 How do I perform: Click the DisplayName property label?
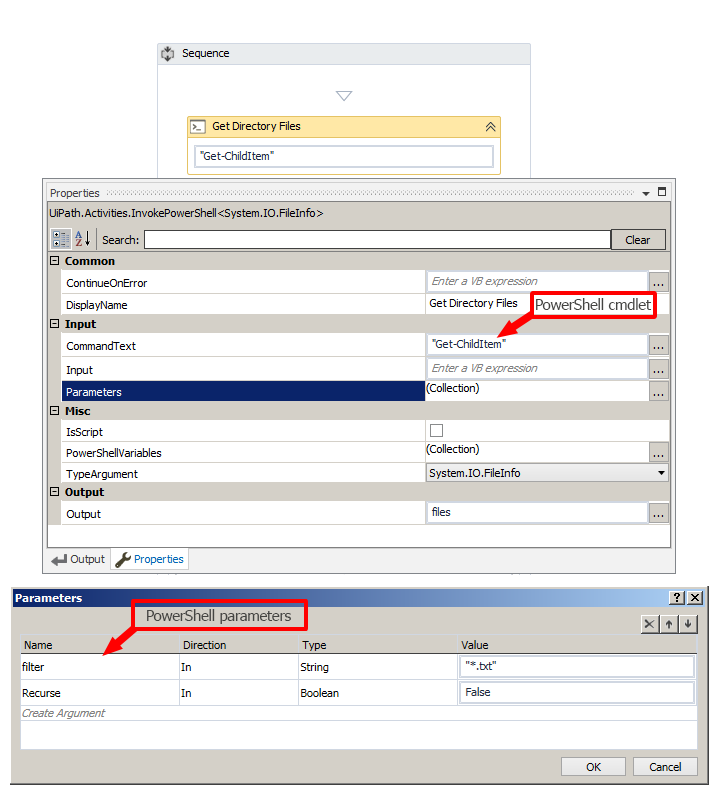(97, 305)
